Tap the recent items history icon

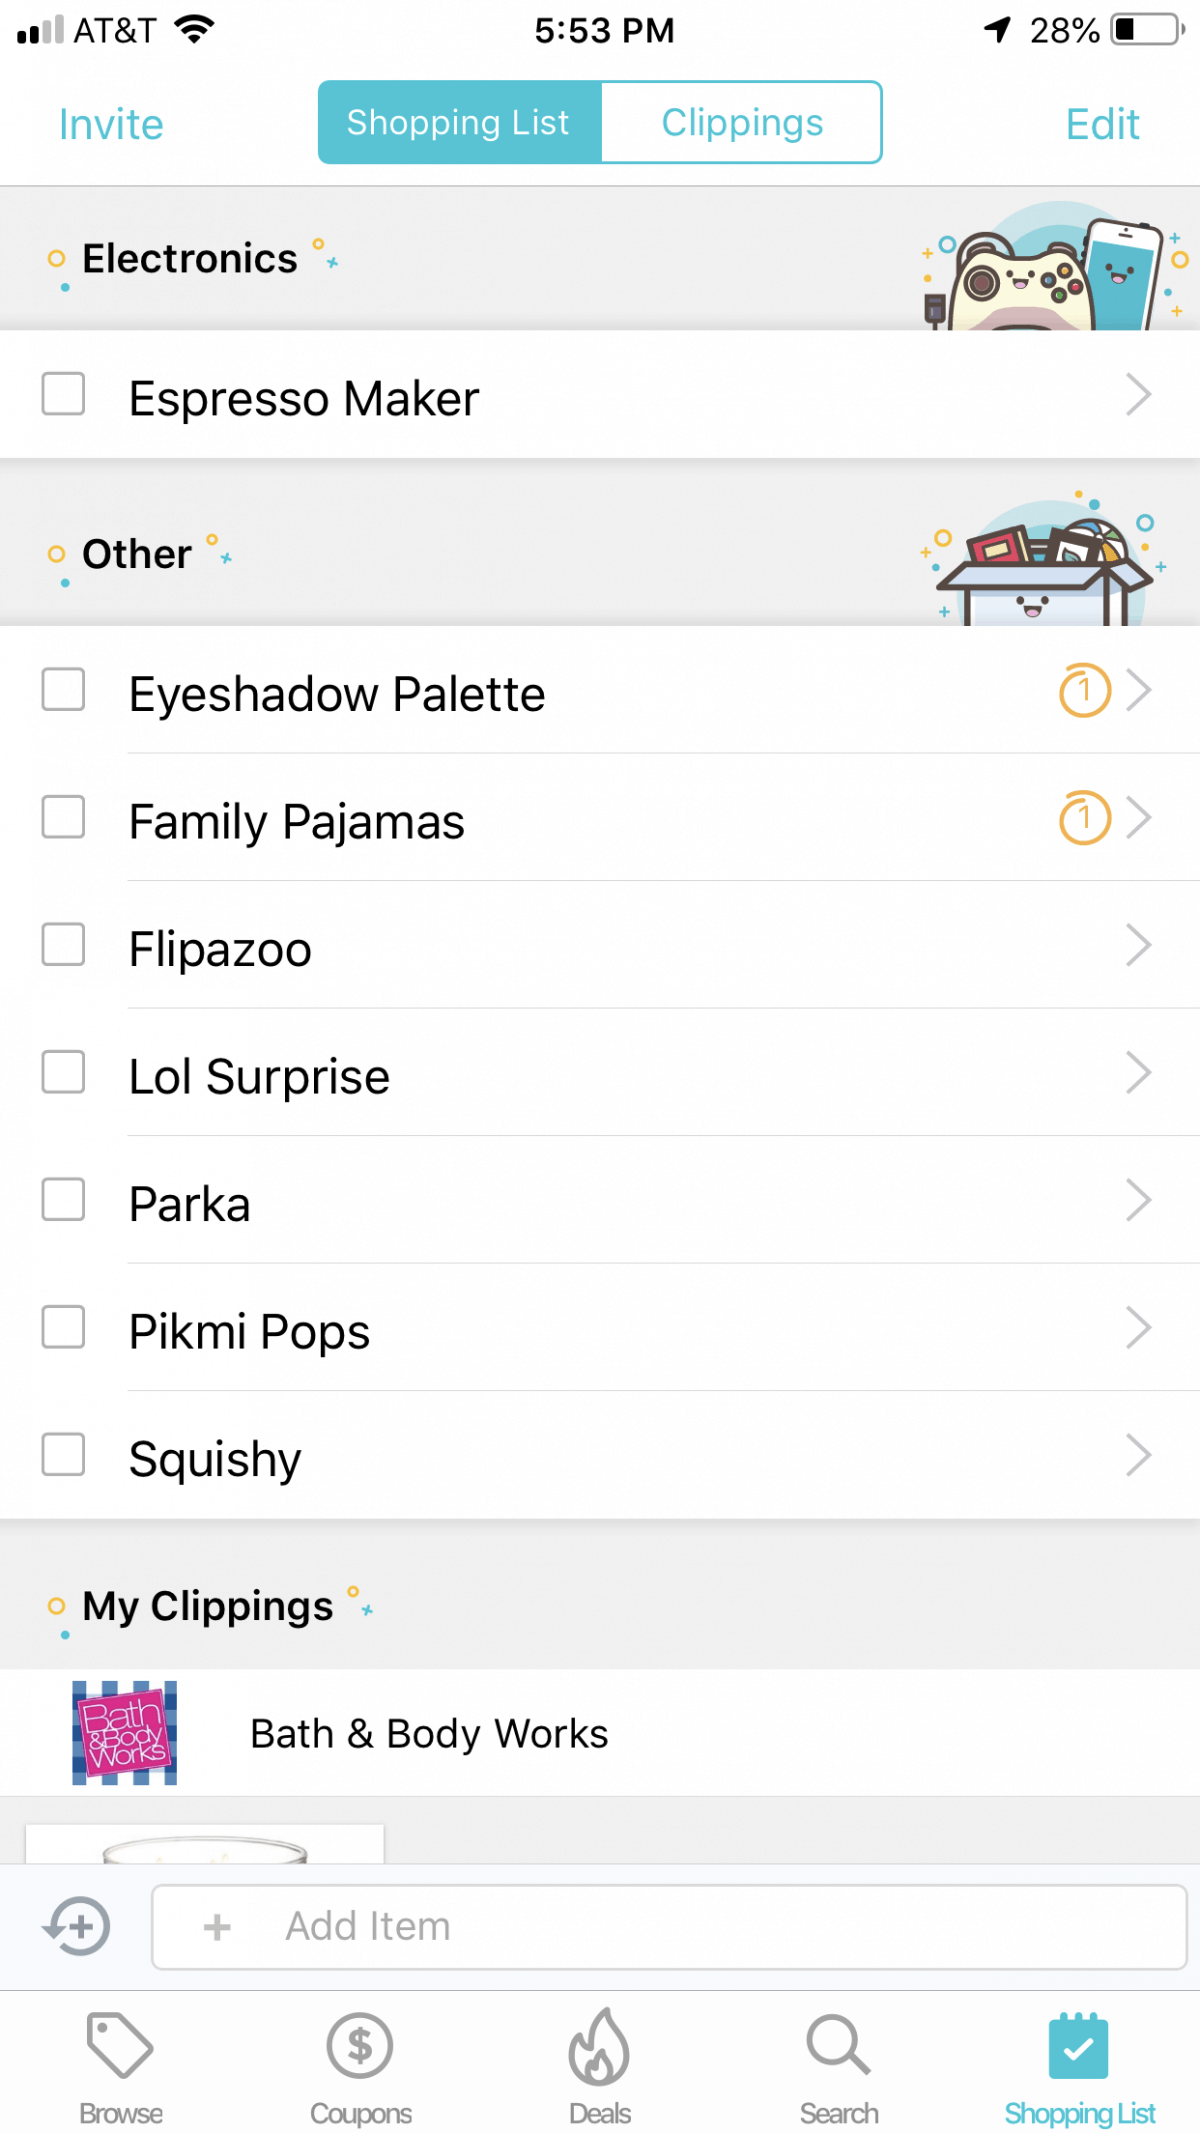76,1926
